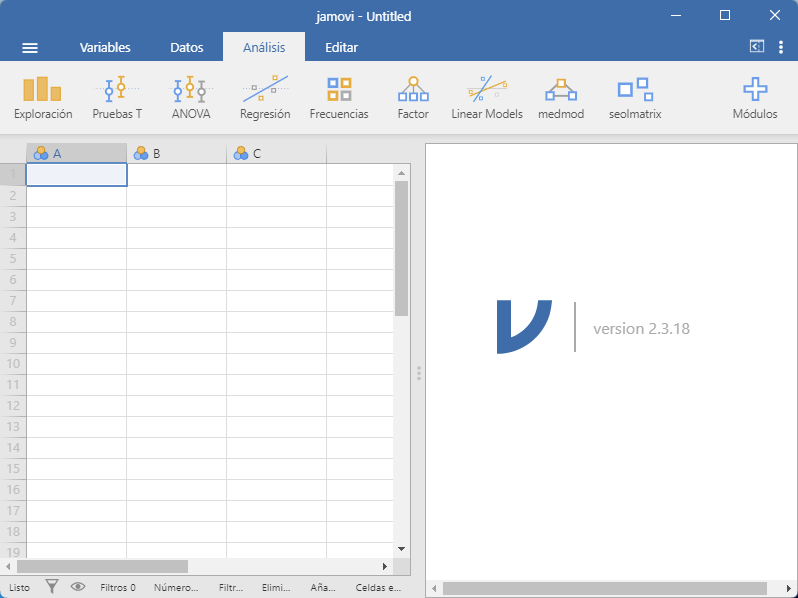This screenshot has width=798, height=598.
Task: Toggle filter visibility with eye icon
Action: [78, 587]
